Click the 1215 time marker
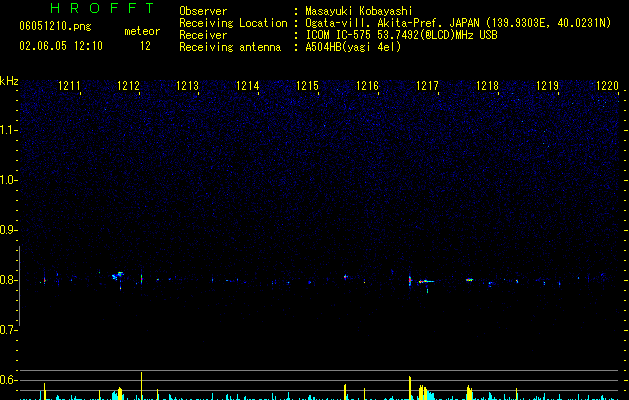 tap(307, 86)
